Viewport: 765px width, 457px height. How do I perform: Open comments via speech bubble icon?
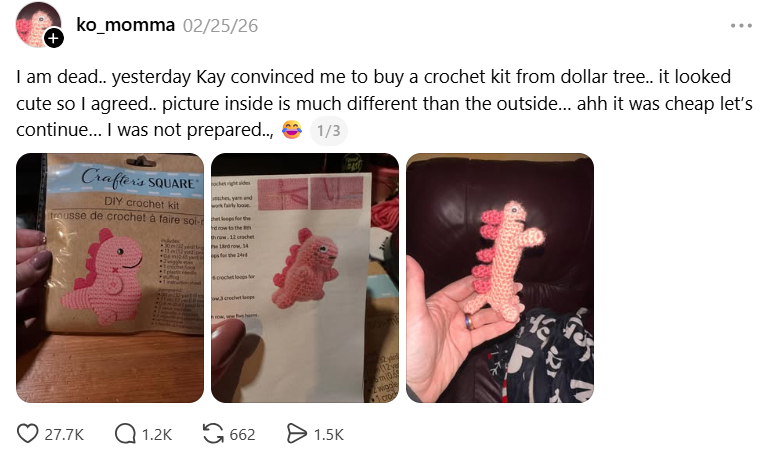click(125, 434)
